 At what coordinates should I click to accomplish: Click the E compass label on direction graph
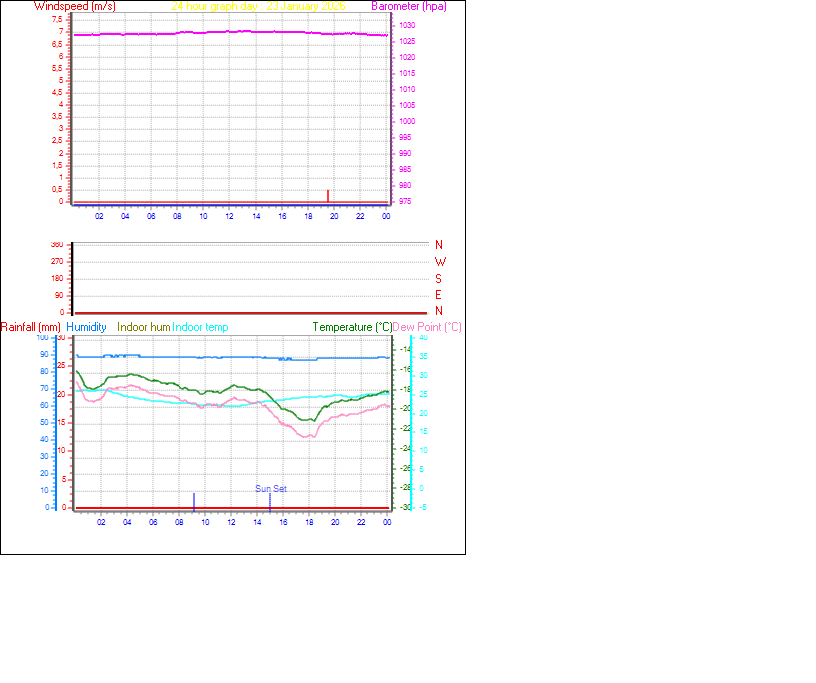(436, 296)
